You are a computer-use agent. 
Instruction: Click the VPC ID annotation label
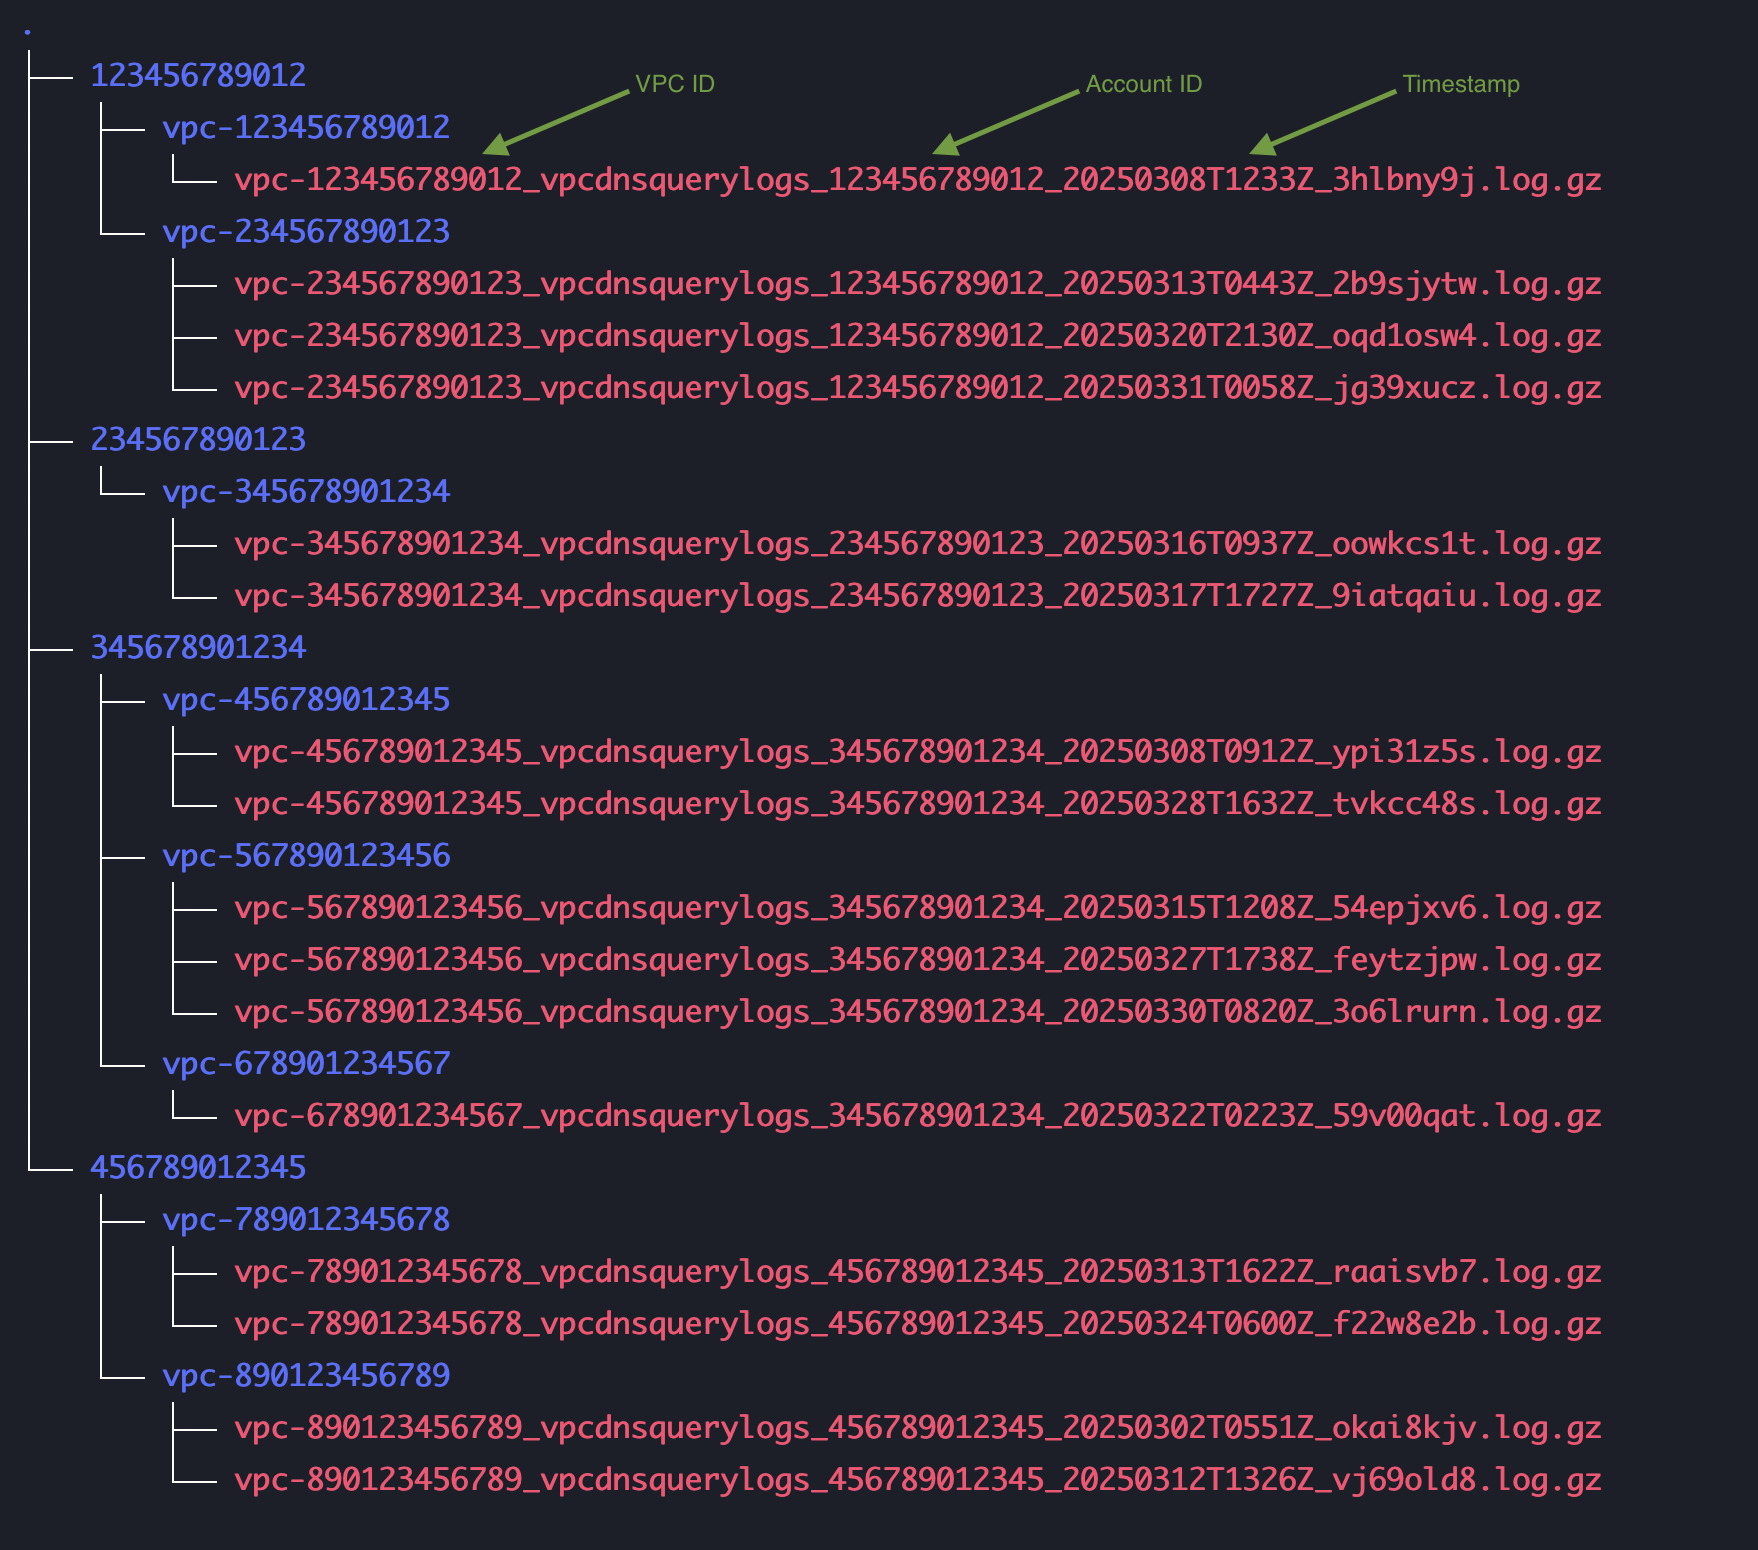click(x=674, y=84)
